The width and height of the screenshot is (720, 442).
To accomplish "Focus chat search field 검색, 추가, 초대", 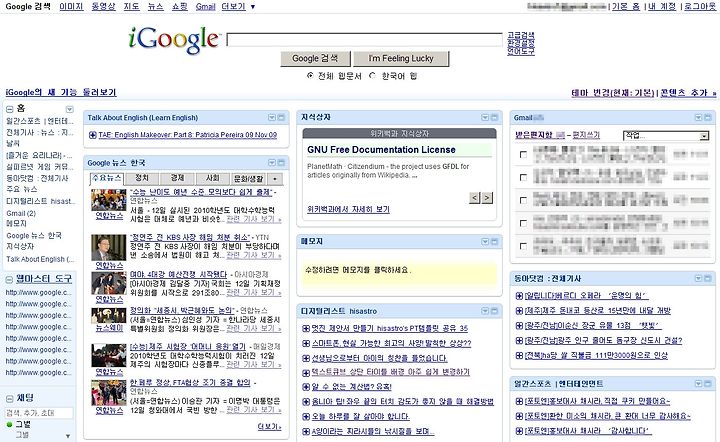I will point(39,413).
